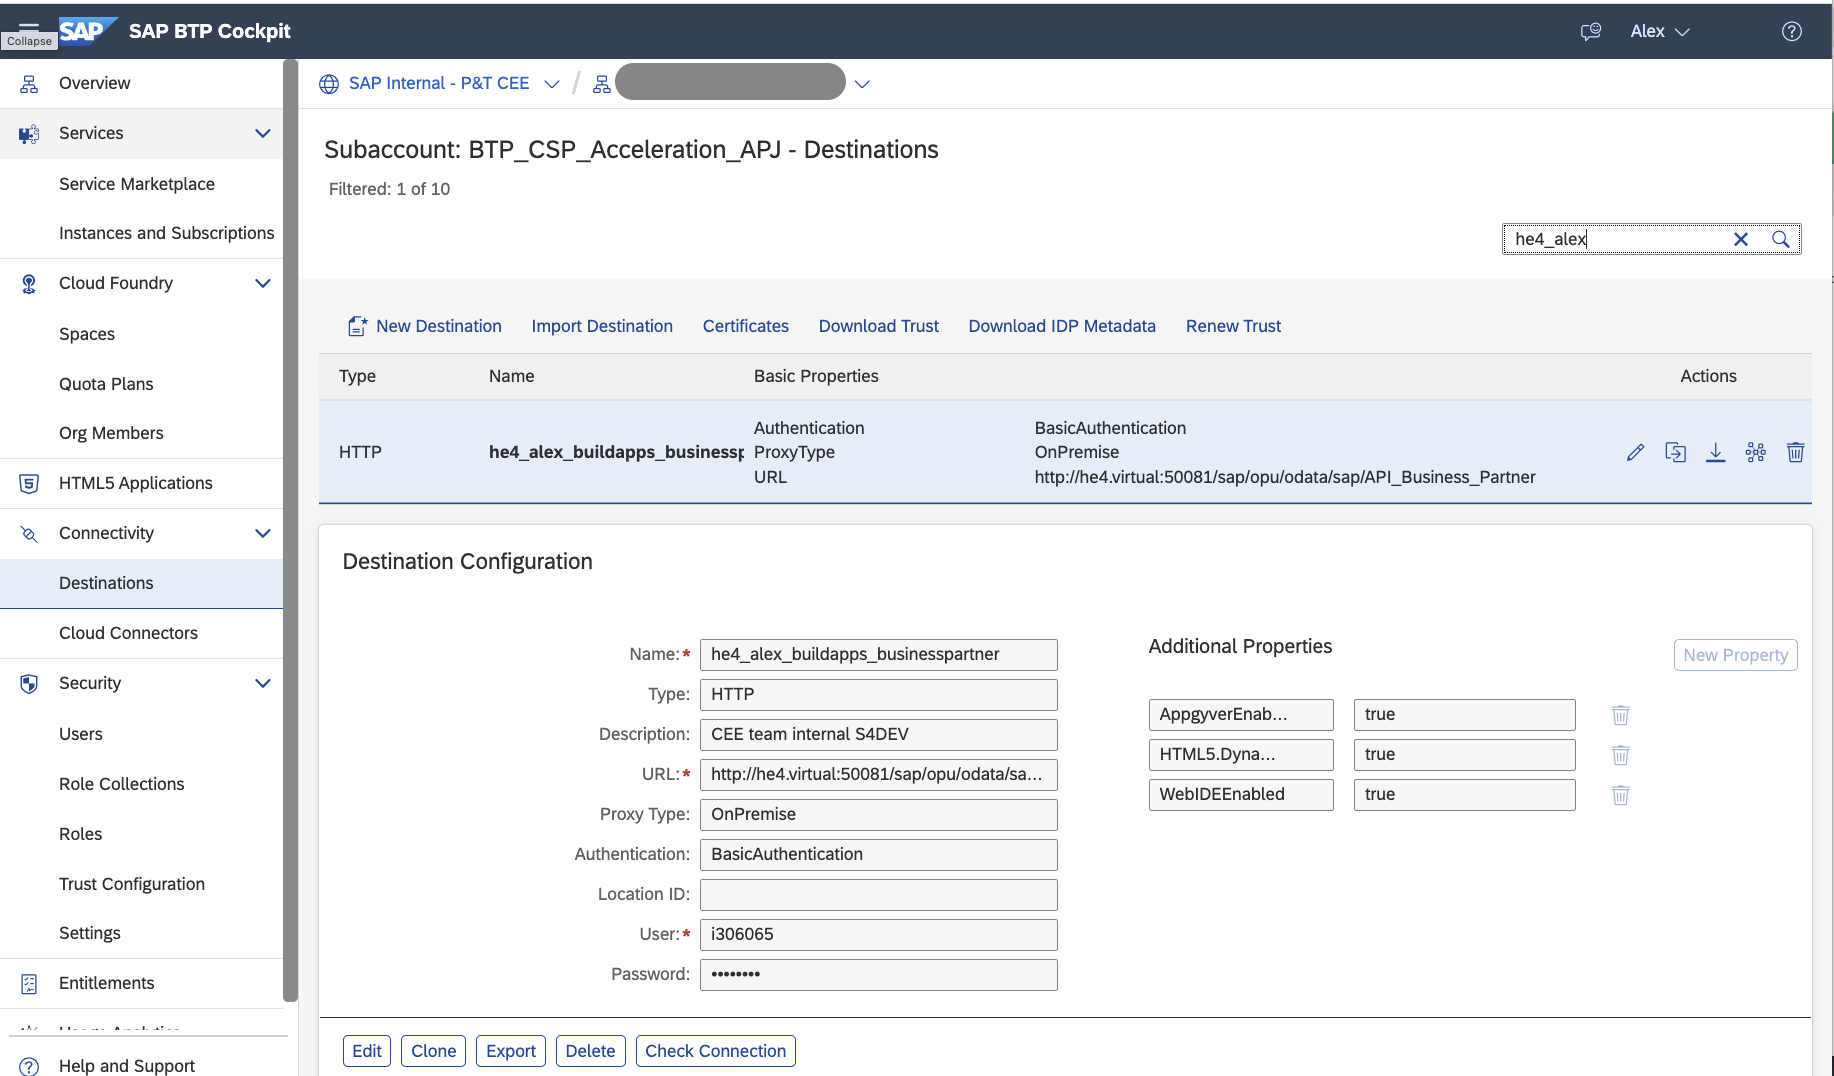Open the feedback chat icon in header

click(x=1590, y=31)
